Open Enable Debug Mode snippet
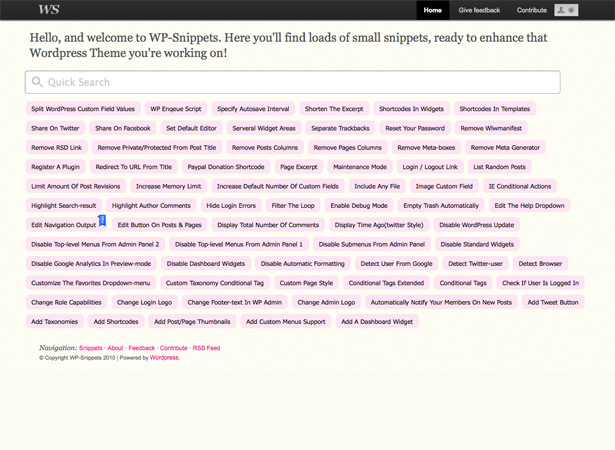 (359, 205)
